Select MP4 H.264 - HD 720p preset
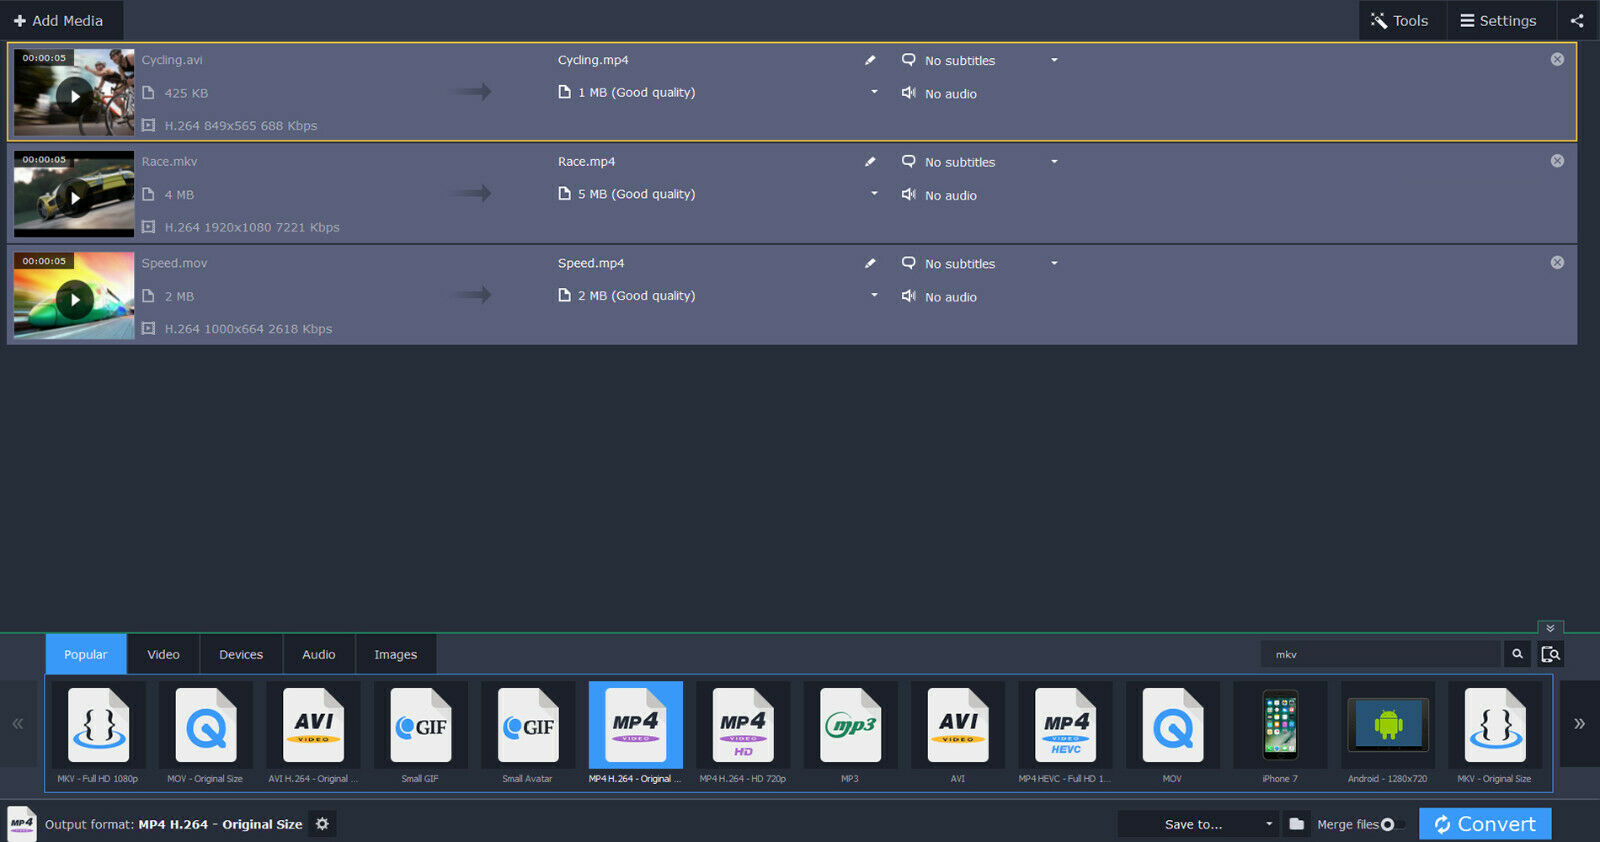 (x=743, y=734)
